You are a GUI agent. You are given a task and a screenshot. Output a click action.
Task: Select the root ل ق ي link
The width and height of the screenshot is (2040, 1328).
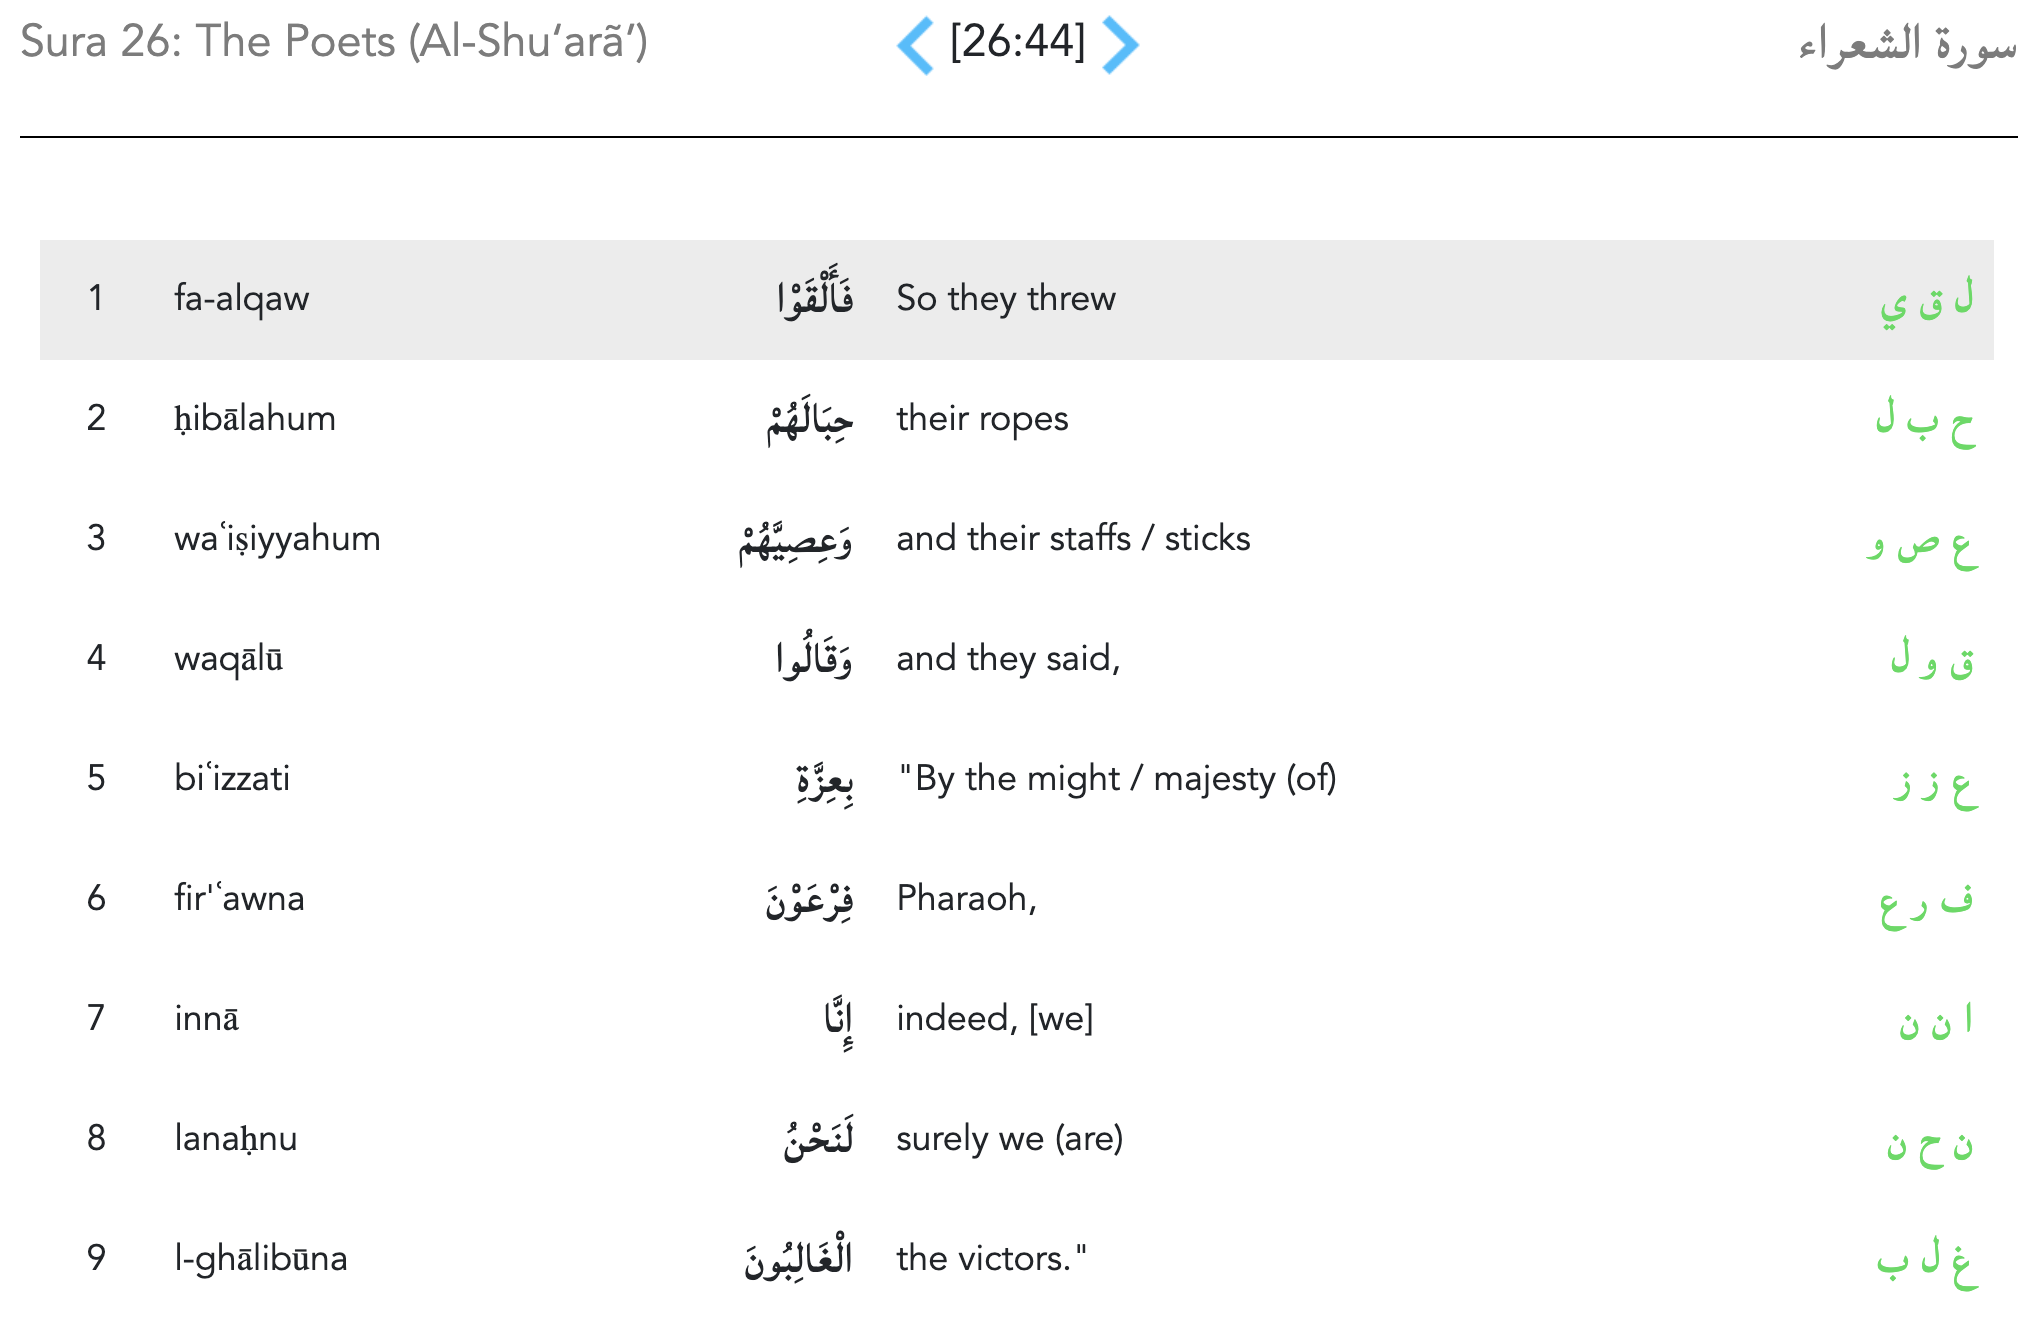[1926, 300]
